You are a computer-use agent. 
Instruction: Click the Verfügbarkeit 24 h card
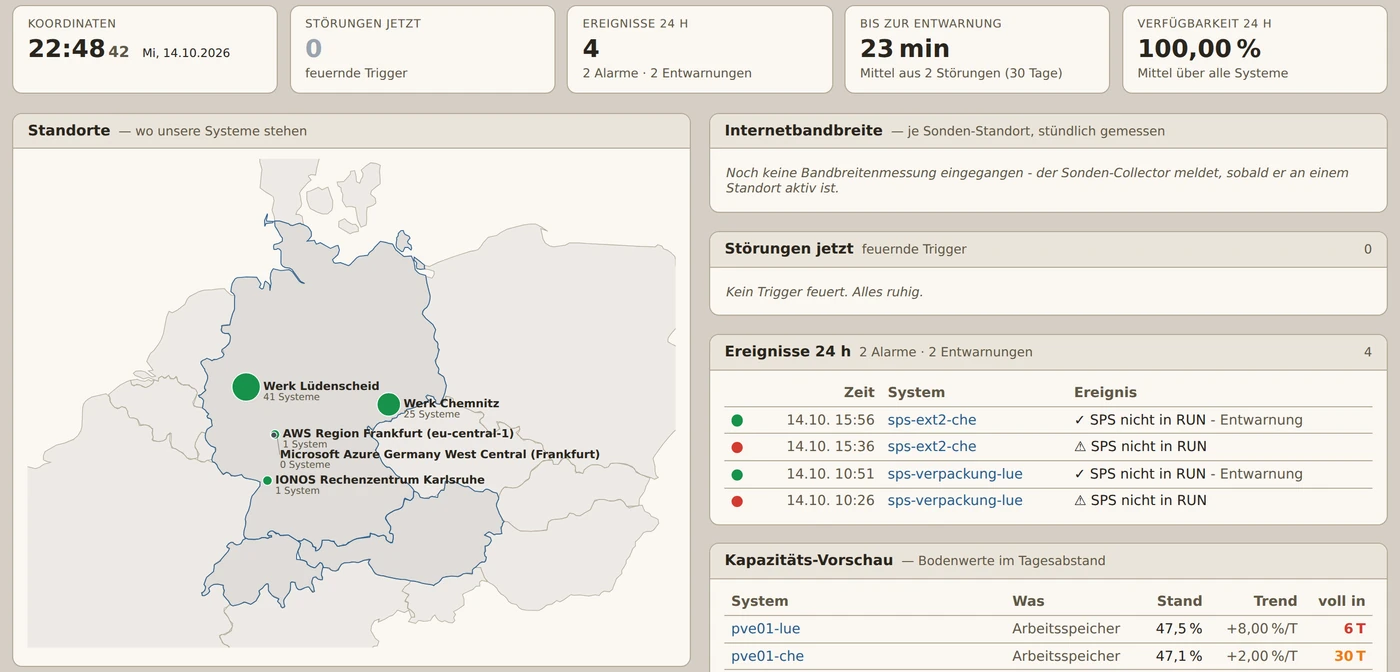[1255, 50]
